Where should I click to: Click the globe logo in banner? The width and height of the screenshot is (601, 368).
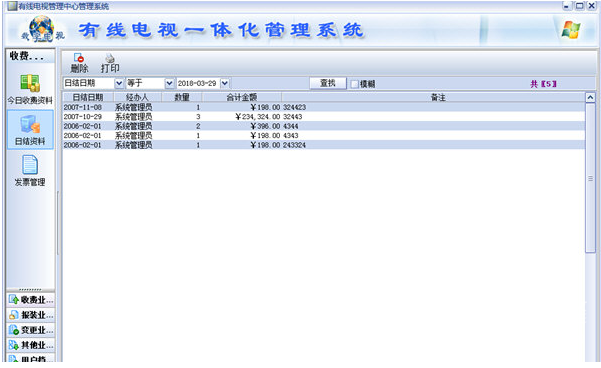pos(41,28)
